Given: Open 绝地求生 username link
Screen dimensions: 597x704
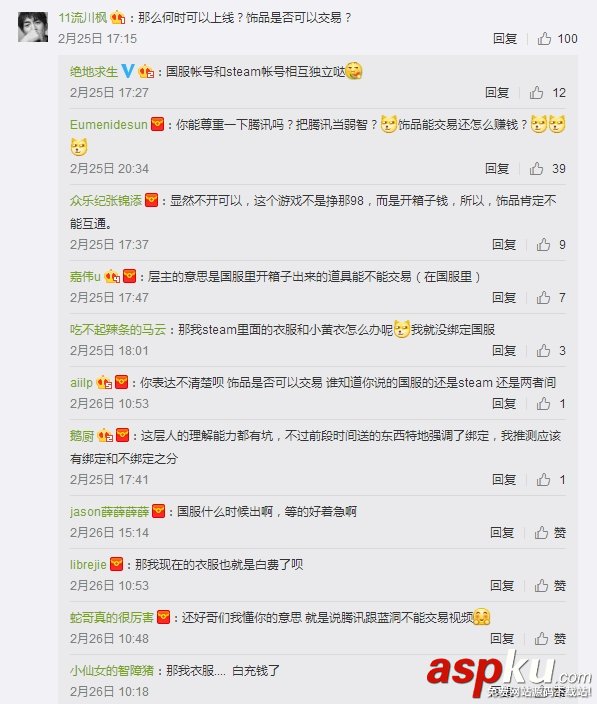Looking at the screenshot, I should (93, 71).
